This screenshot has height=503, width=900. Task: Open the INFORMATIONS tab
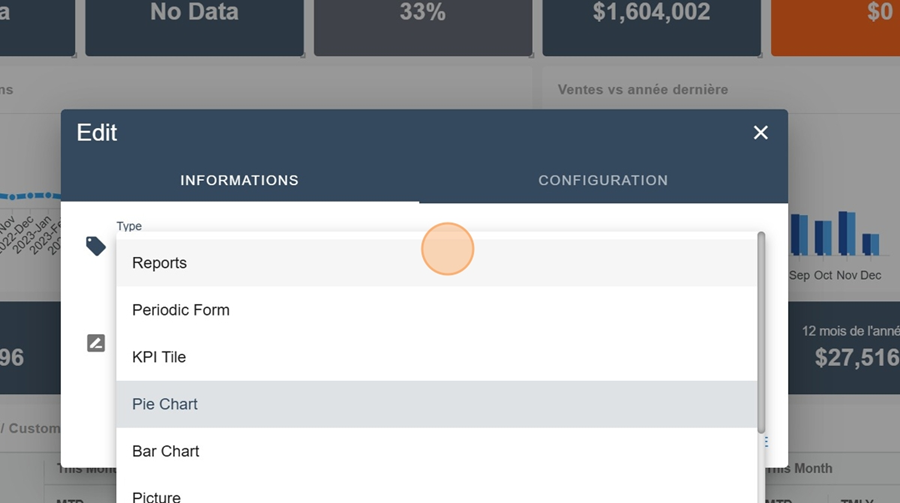pos(239,181)
